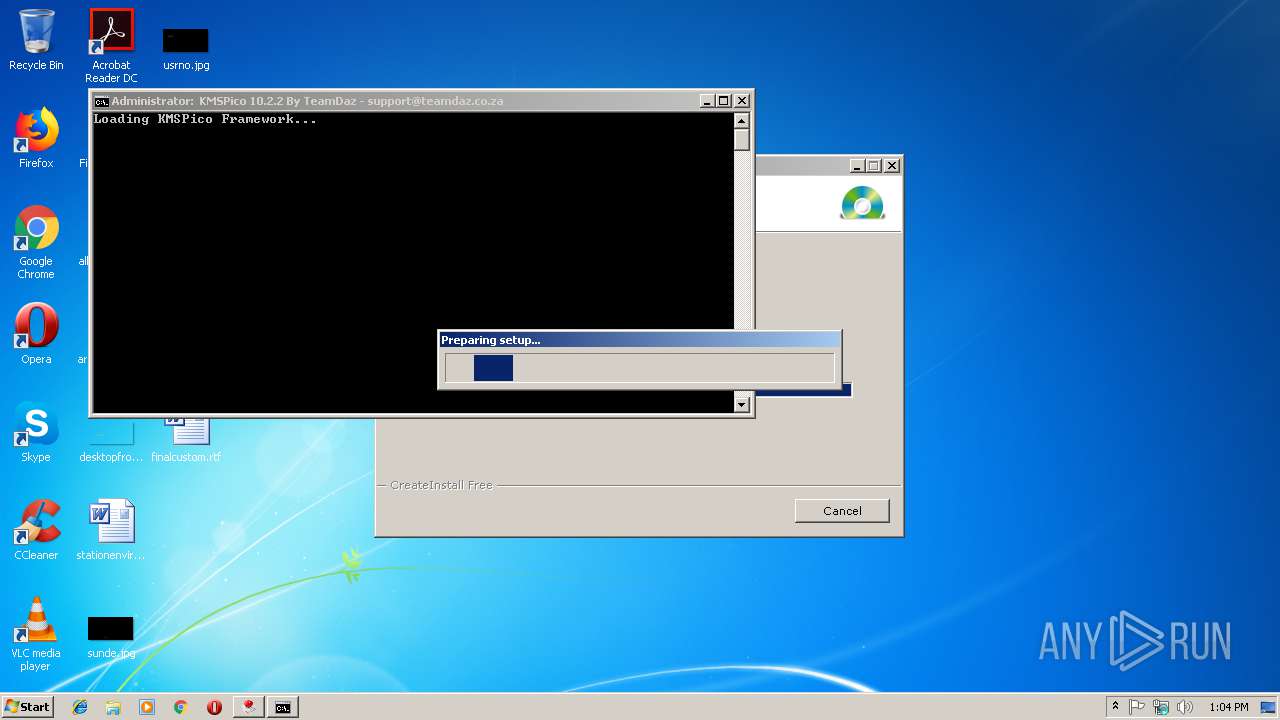Click the Preparing setup progress bar
The image size is (1280, 720).
(x=639, y=368)
